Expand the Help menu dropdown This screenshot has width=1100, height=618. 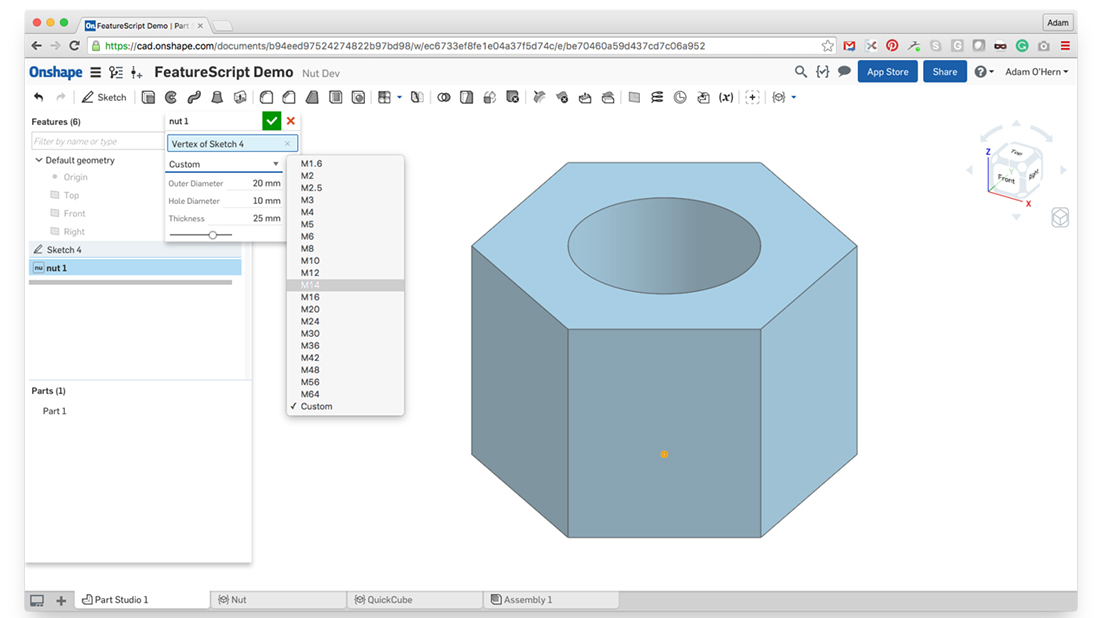click(x=984, y=72)
